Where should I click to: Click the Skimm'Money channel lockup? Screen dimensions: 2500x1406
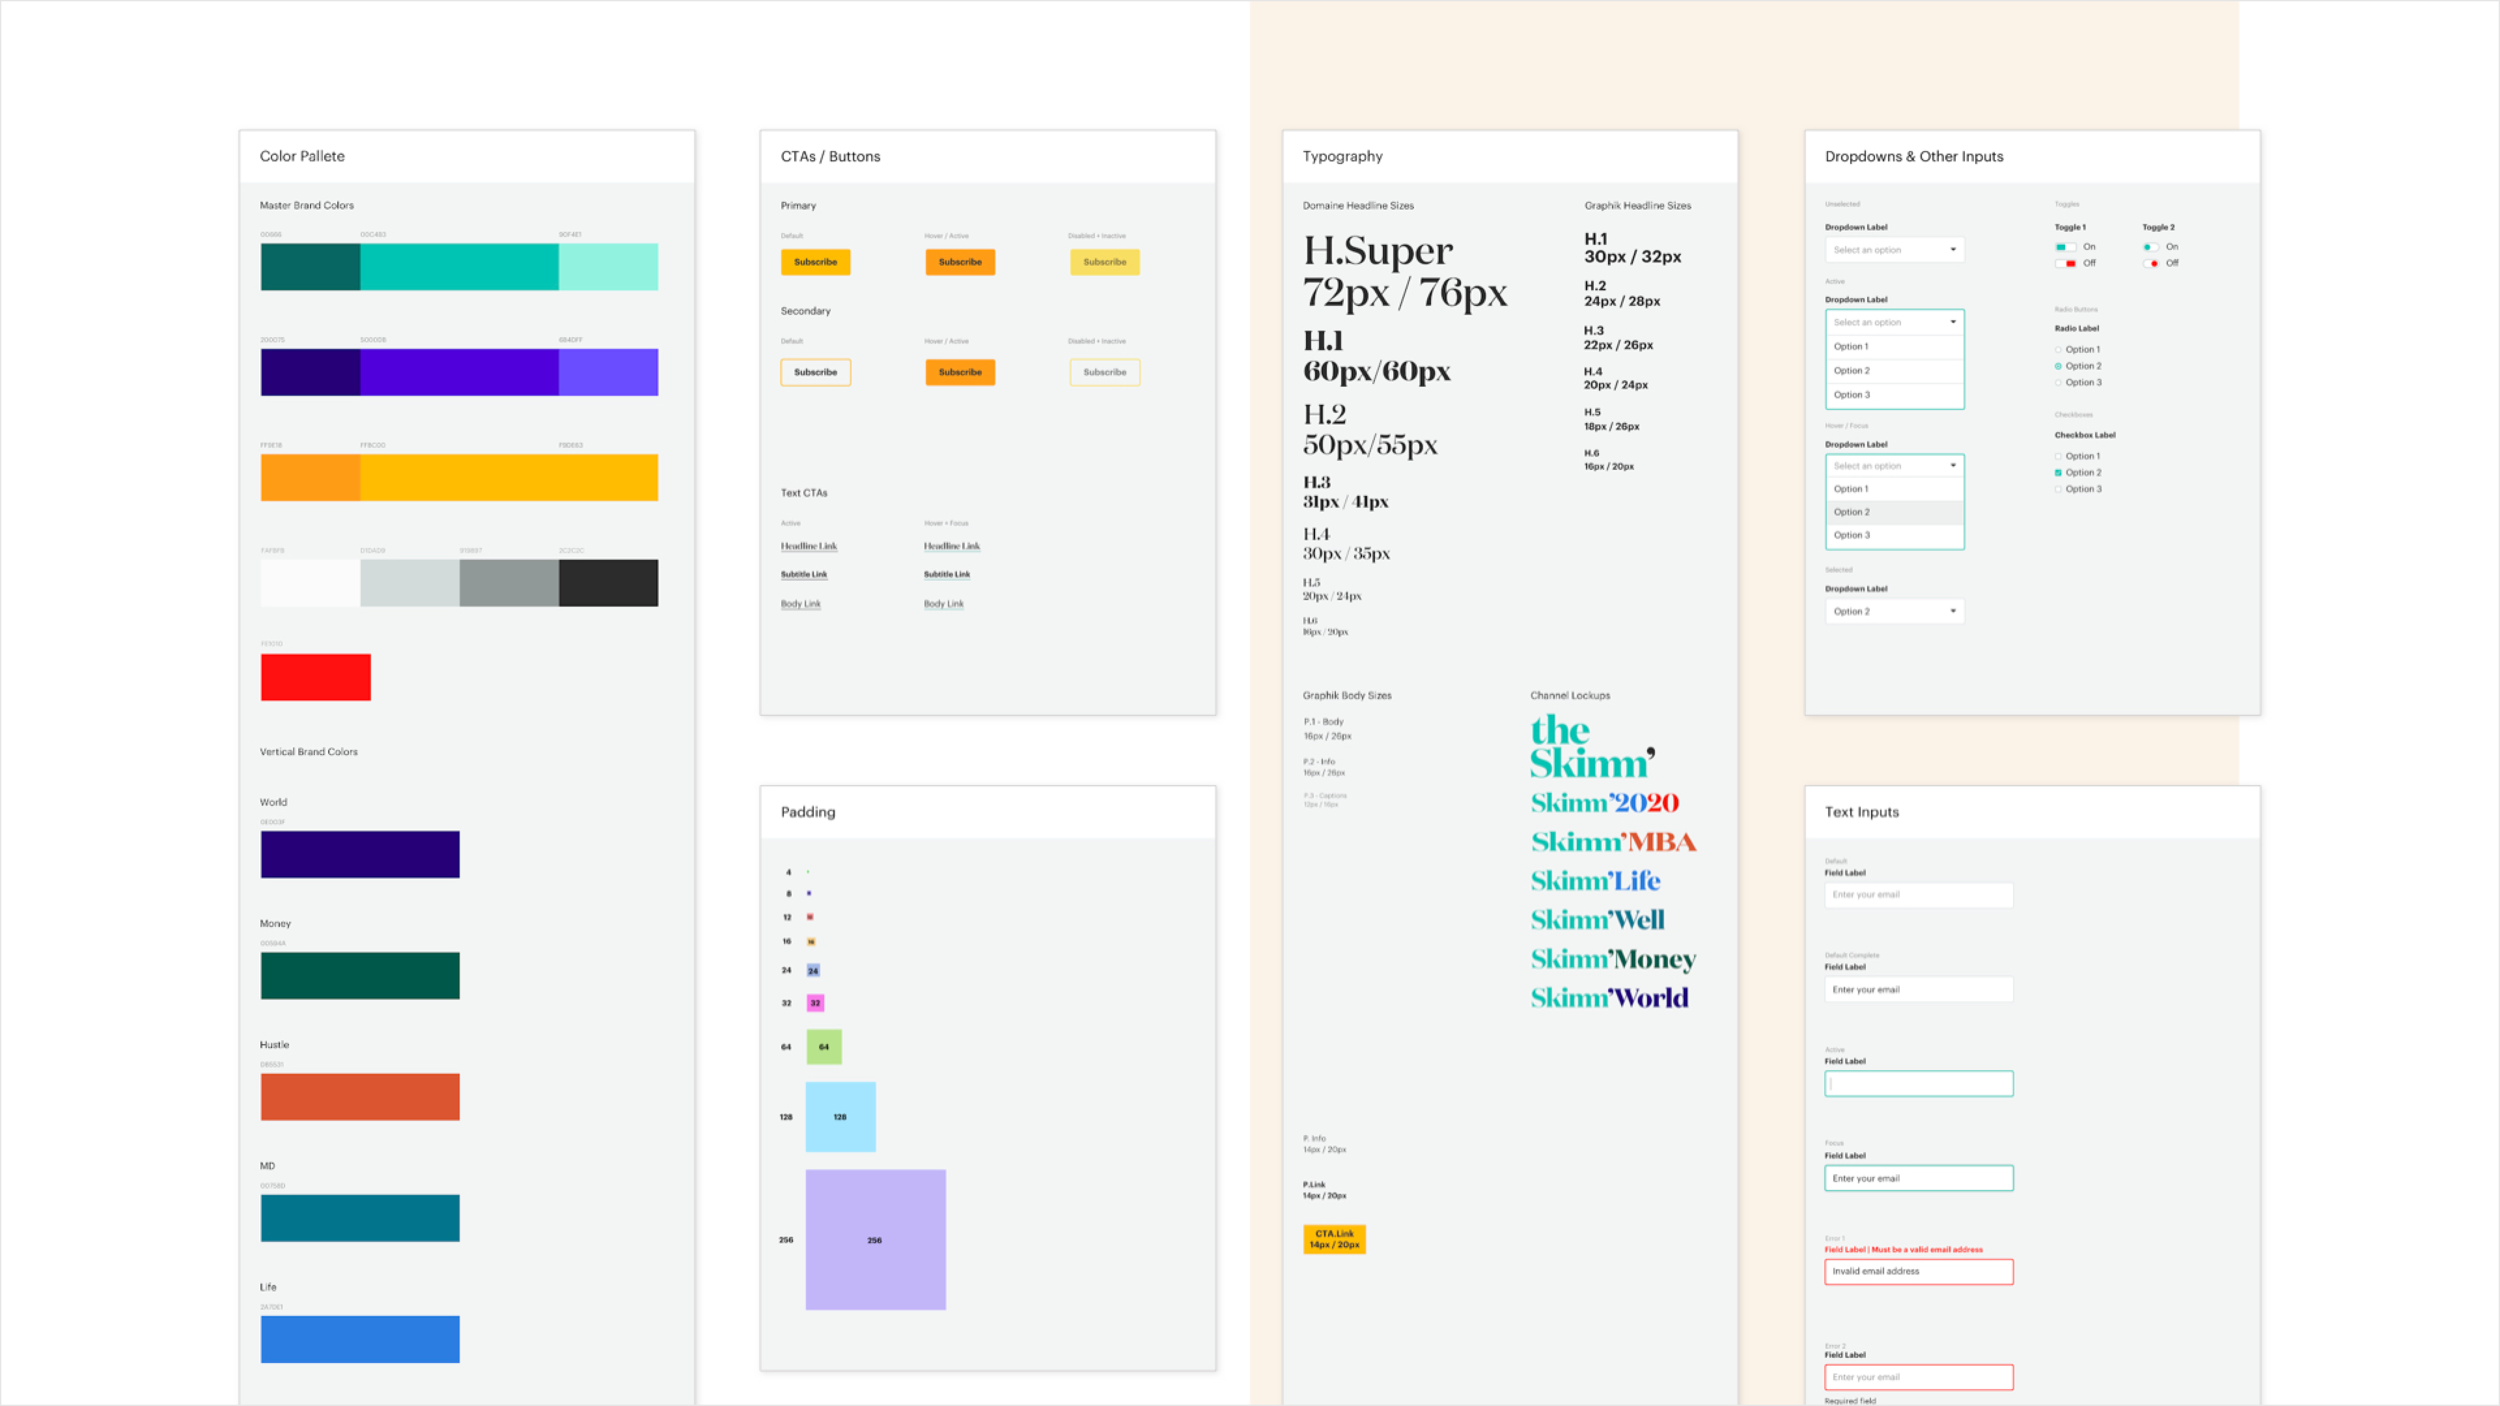tap(1612, 958)
